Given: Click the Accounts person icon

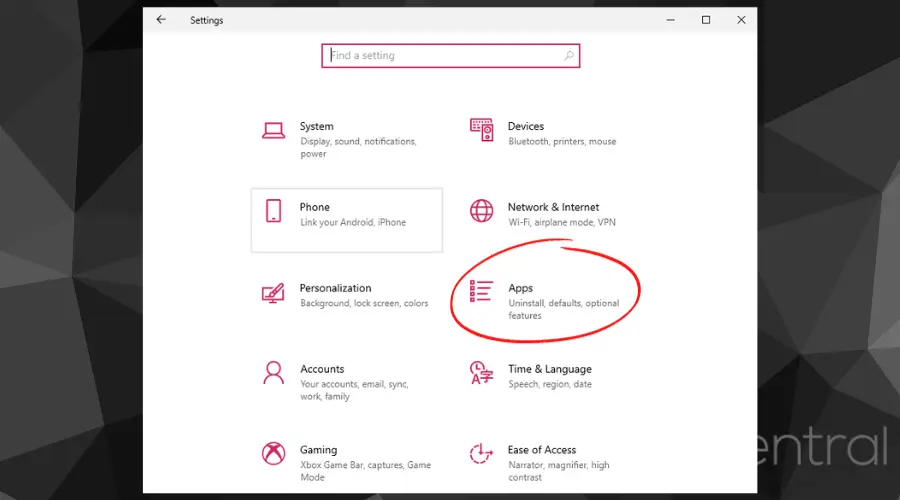Looking at the screenshot, I should [x=273, y=373].
